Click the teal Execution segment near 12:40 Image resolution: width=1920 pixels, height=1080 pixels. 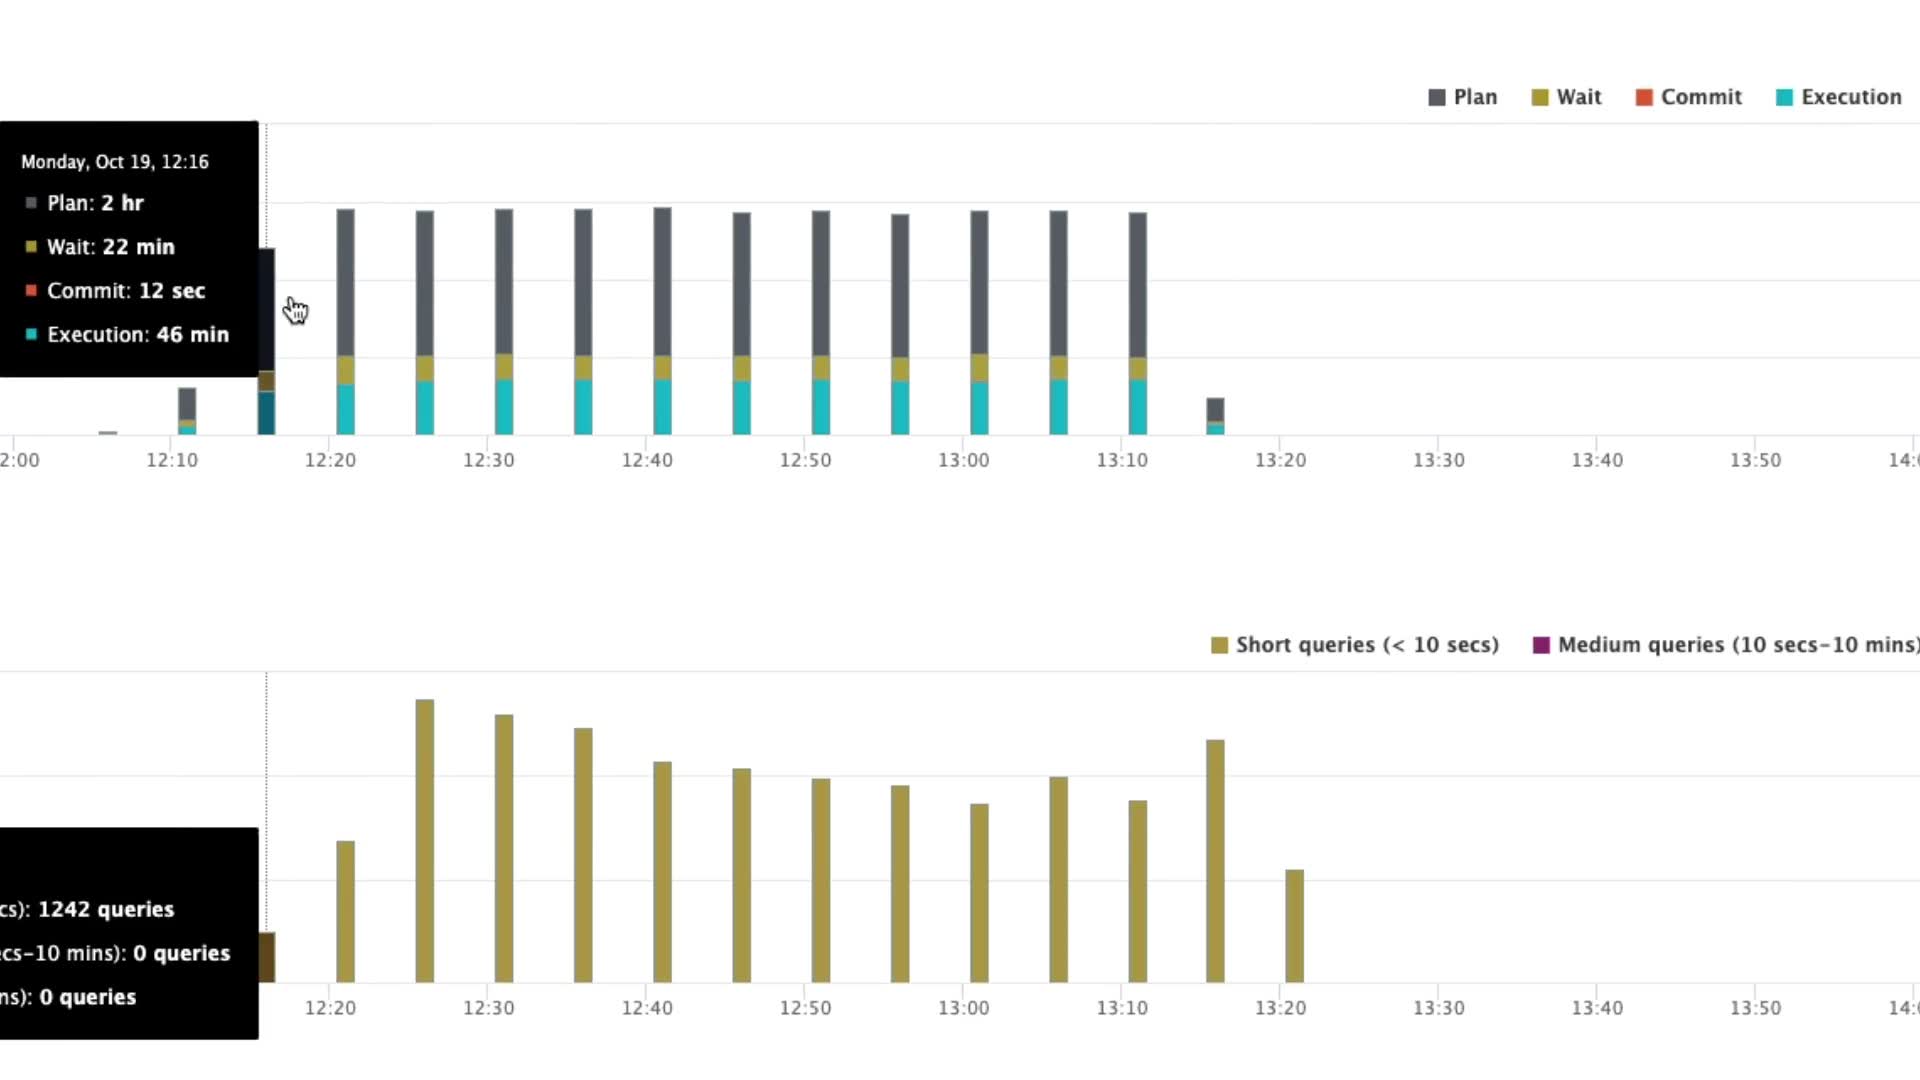click(x=662, y=407)
